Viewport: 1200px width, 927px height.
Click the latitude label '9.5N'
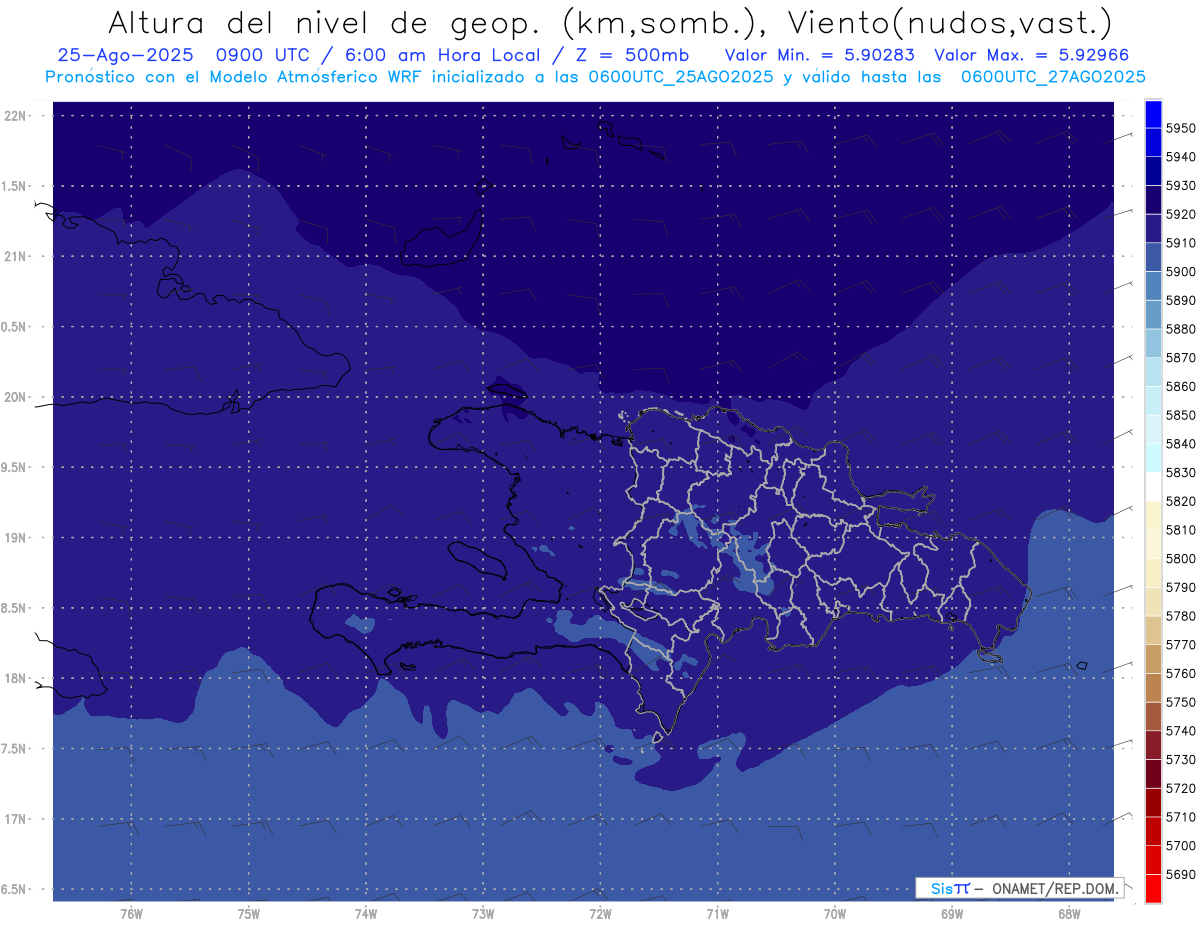15,468
